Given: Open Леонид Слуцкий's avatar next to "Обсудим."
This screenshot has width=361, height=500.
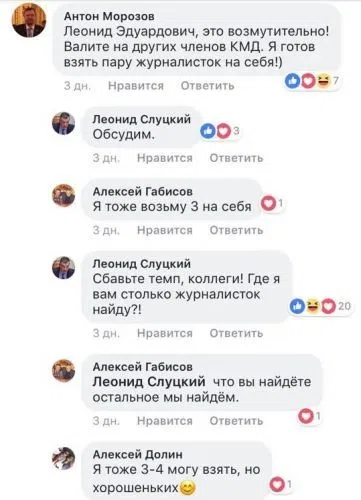Looking at the screenshot, I should (x=63, y=123).
